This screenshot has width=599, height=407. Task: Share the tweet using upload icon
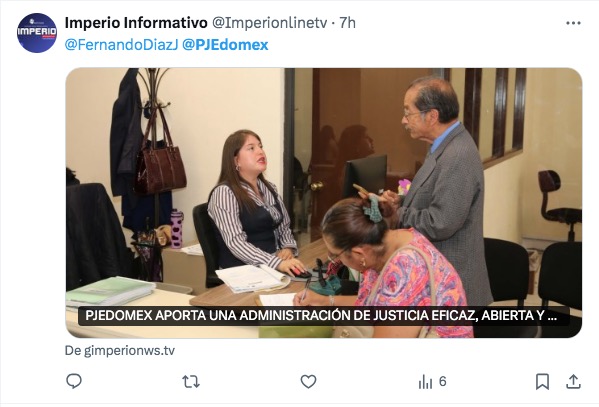tap(573, 381)
